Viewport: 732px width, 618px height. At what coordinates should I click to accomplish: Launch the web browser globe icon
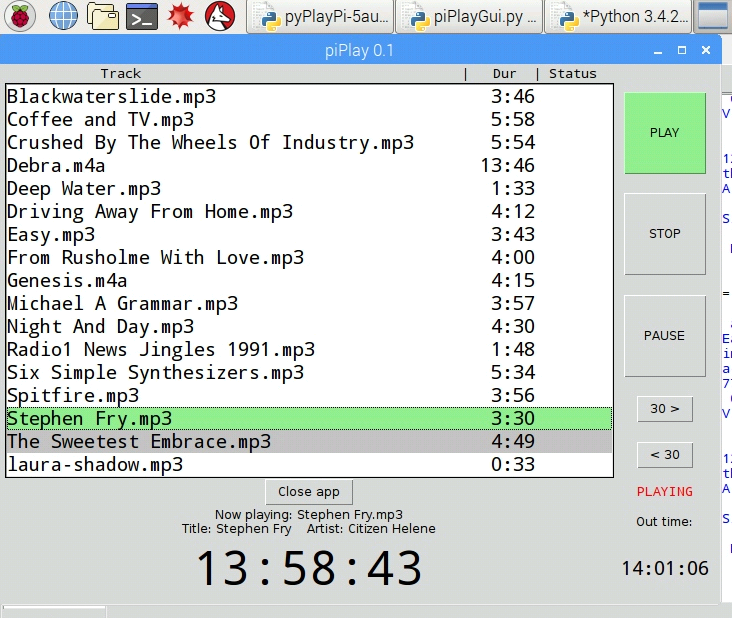pyautogui.click(x=63, y=15)
